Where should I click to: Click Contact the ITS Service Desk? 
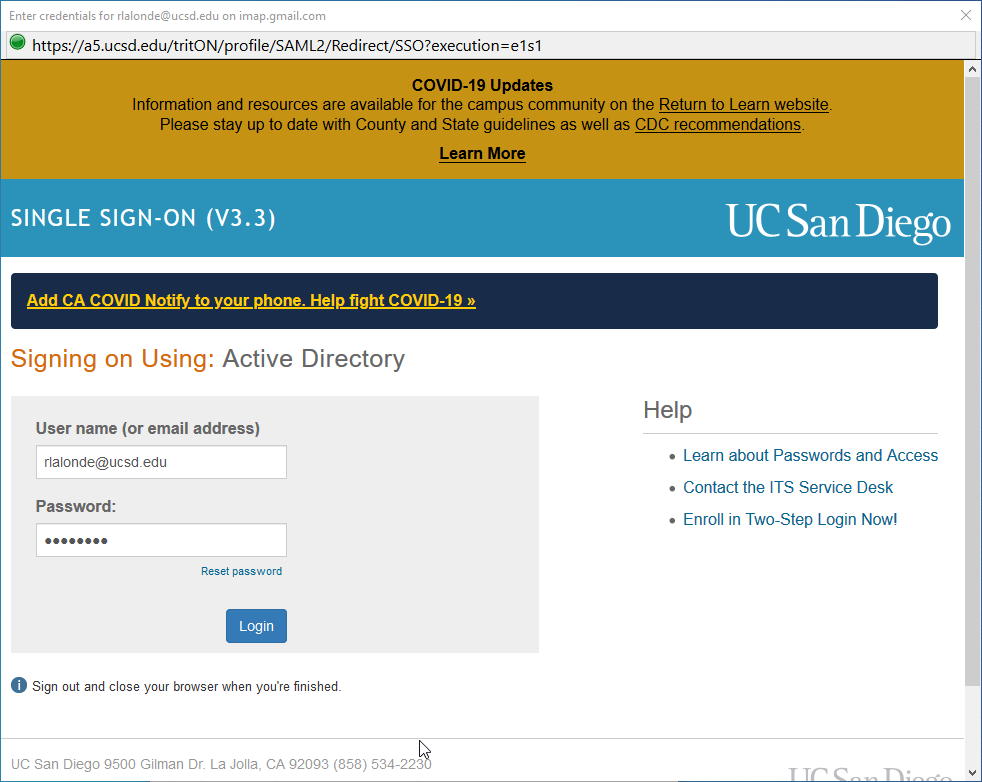[x=787, y=487]
